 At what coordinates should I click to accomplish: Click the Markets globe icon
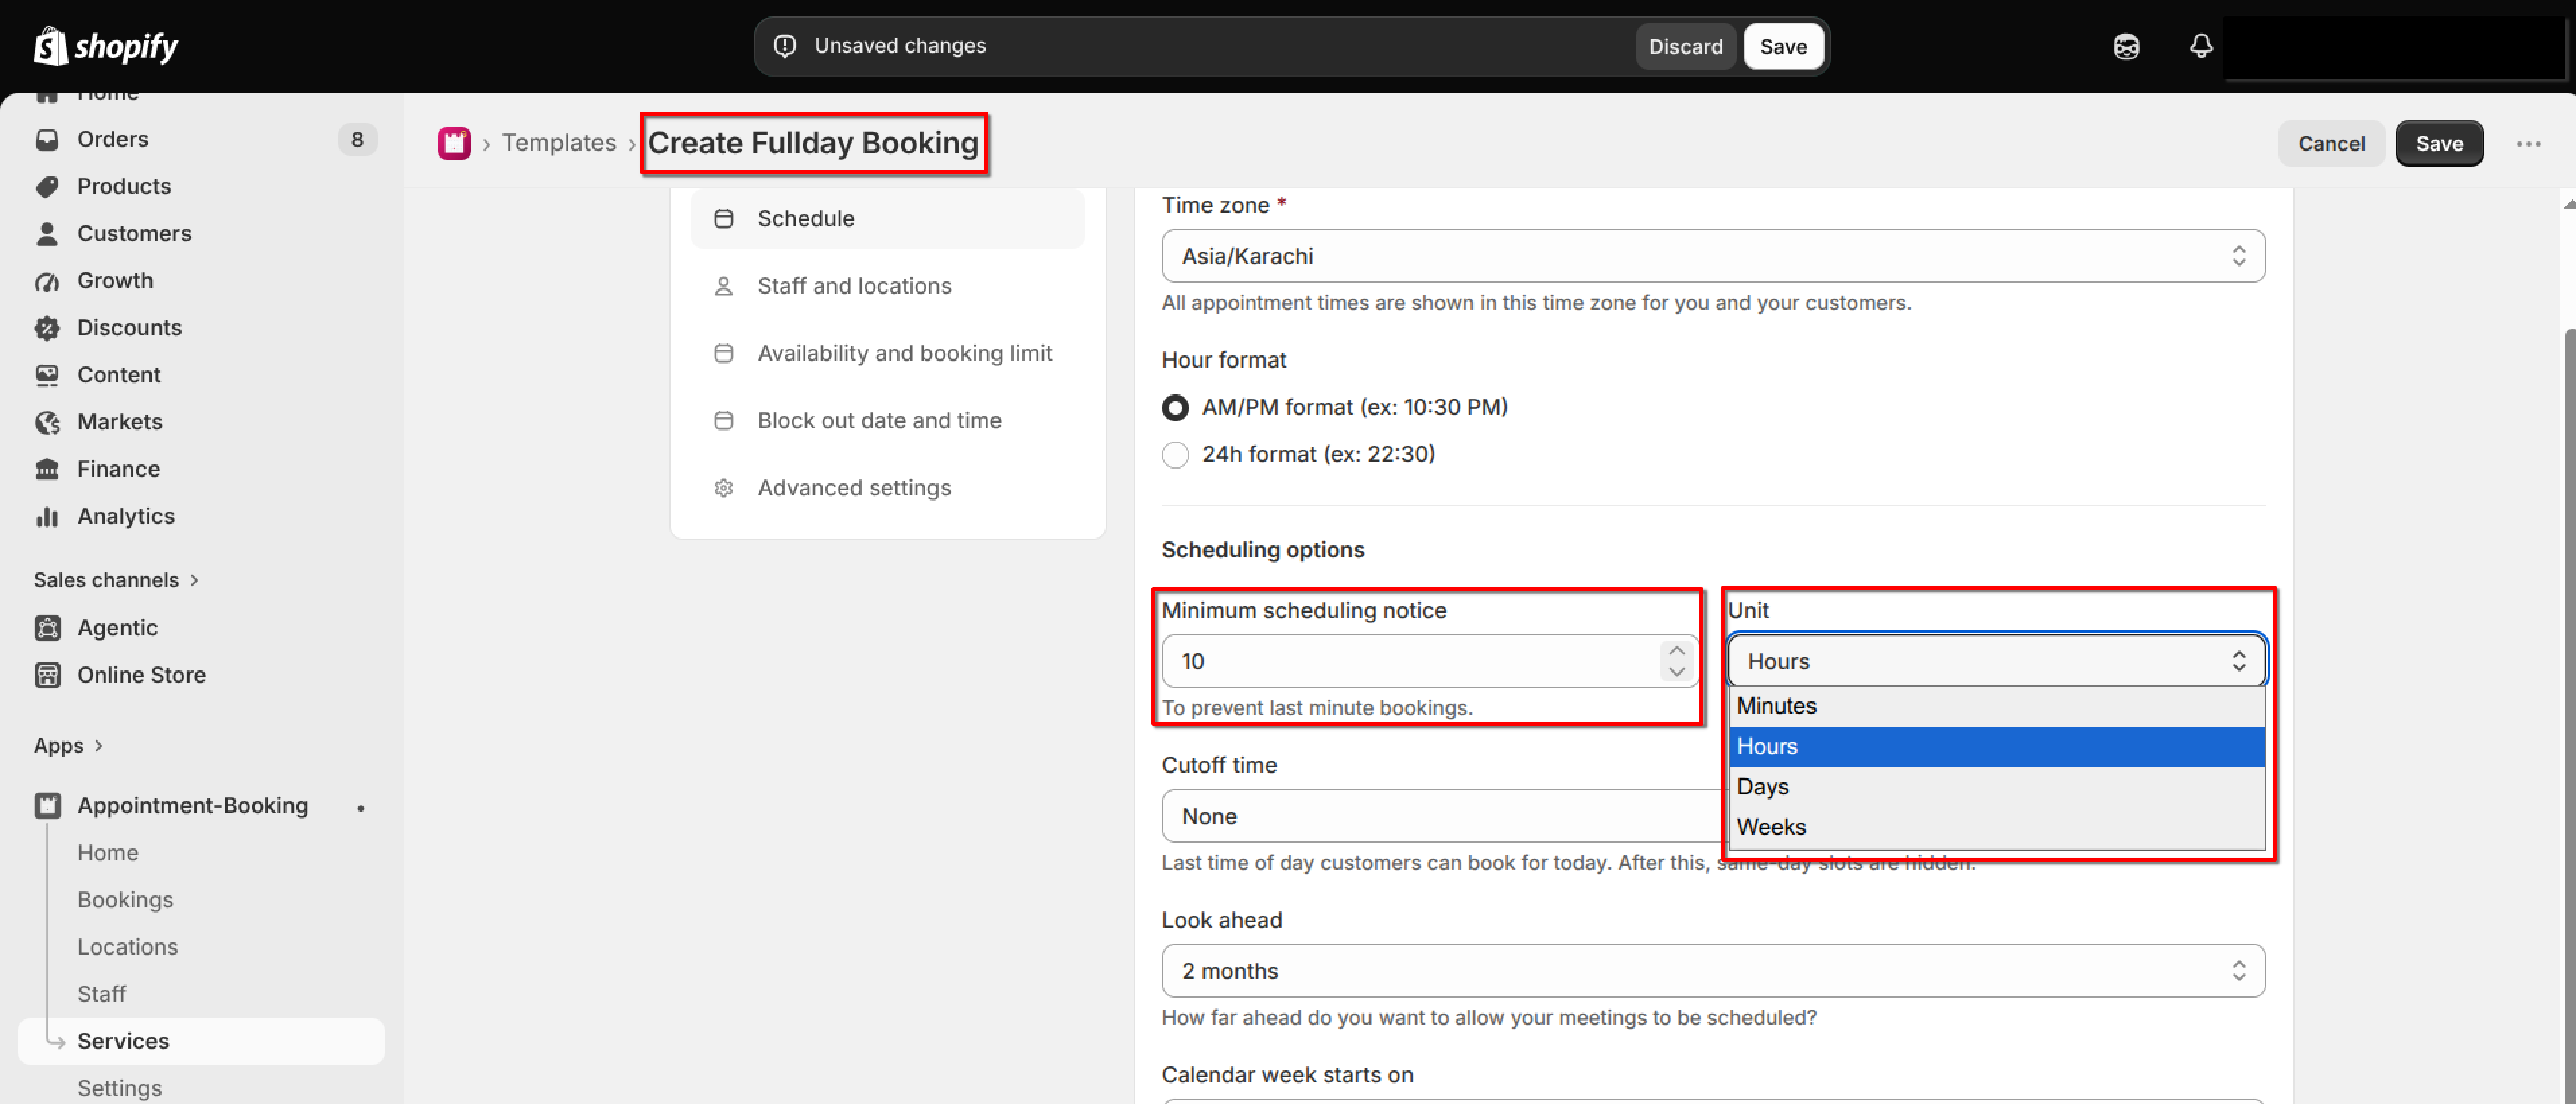tap(47, 422)
